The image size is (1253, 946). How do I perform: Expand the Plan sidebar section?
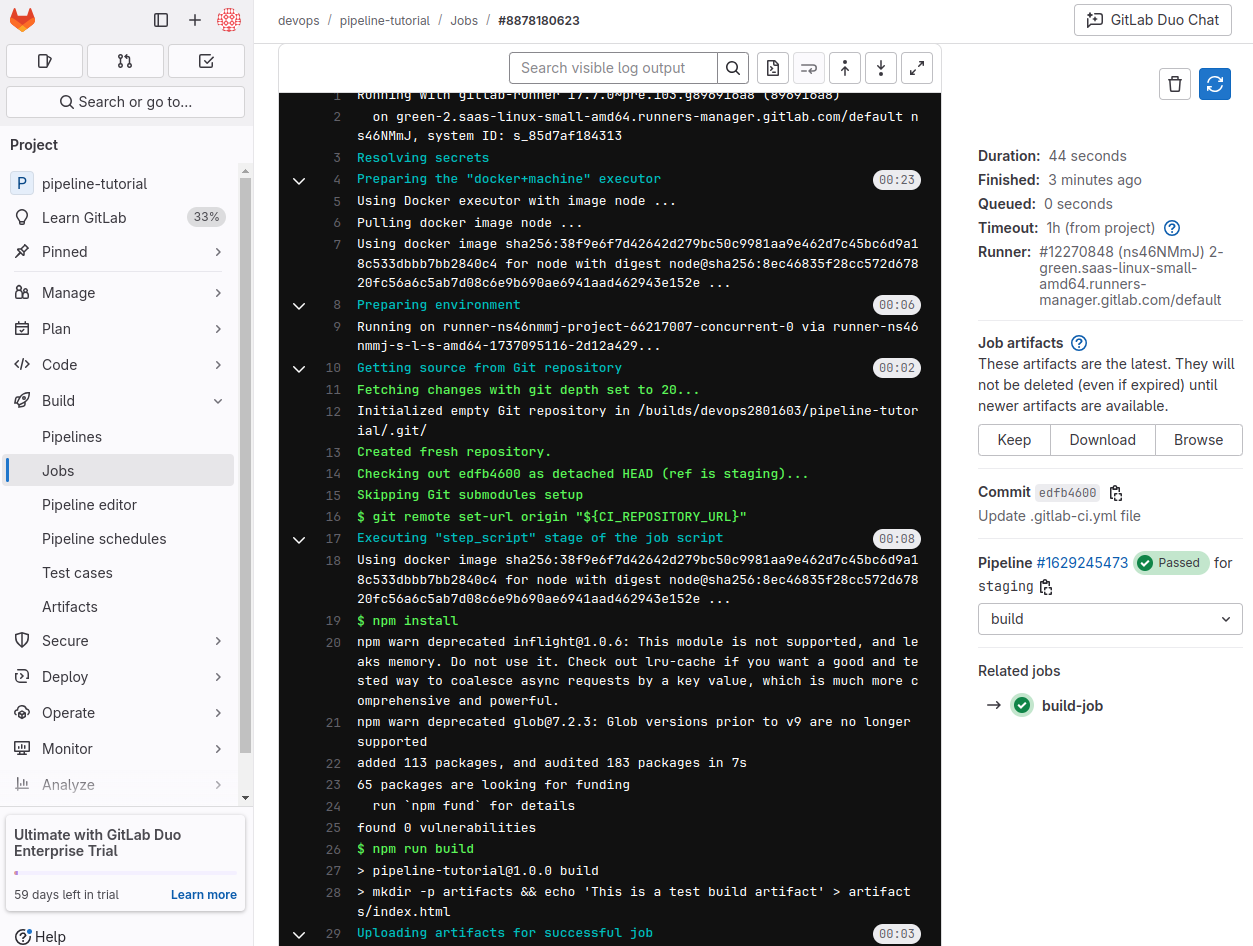click(120, 329)
